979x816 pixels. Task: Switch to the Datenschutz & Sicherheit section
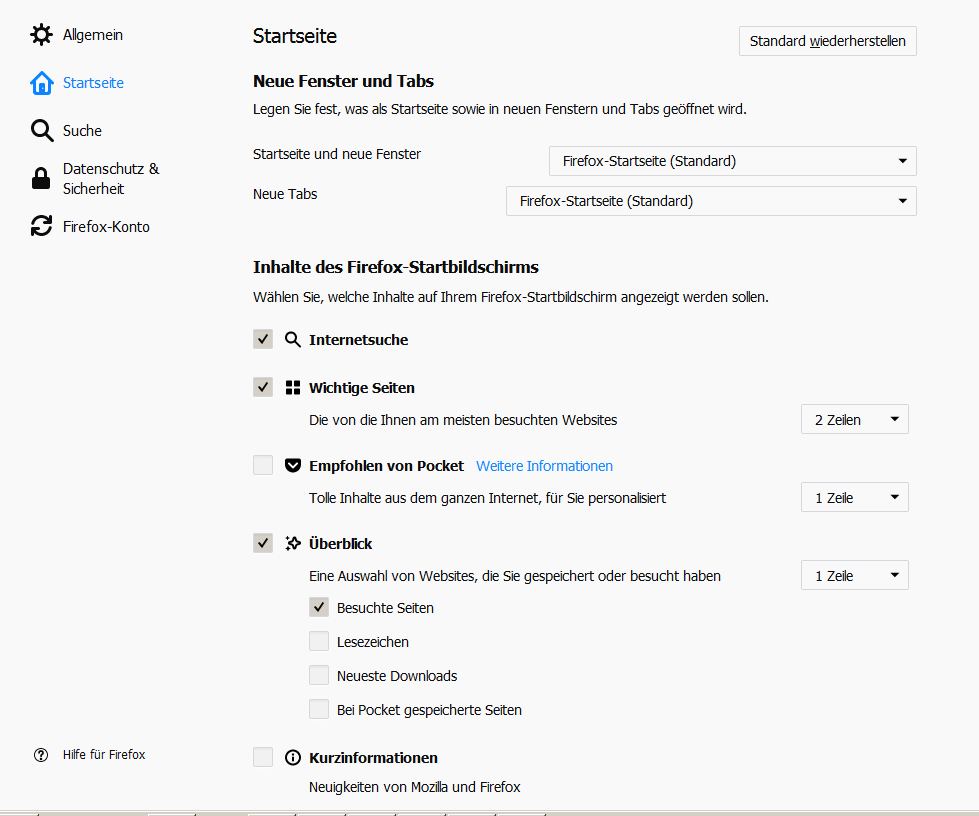[x=110, y=179]
